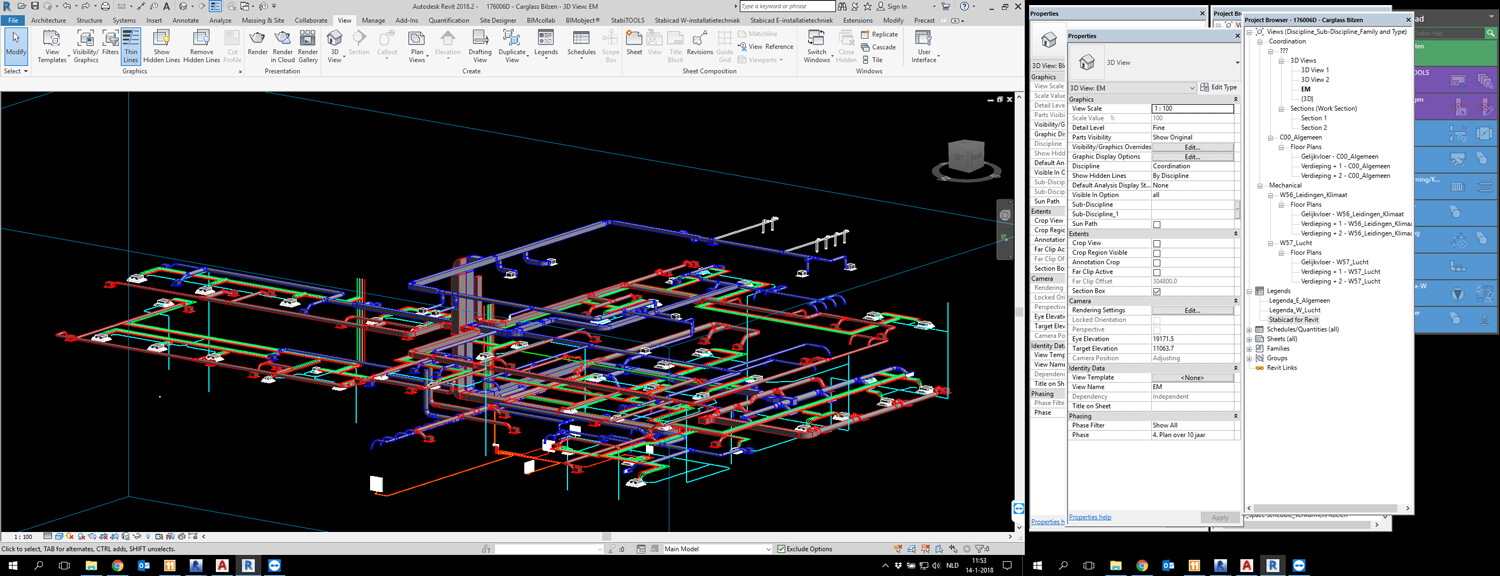The image size is (1500, 576).
Task: Create a Drafting View
Action: click(480, 47)
